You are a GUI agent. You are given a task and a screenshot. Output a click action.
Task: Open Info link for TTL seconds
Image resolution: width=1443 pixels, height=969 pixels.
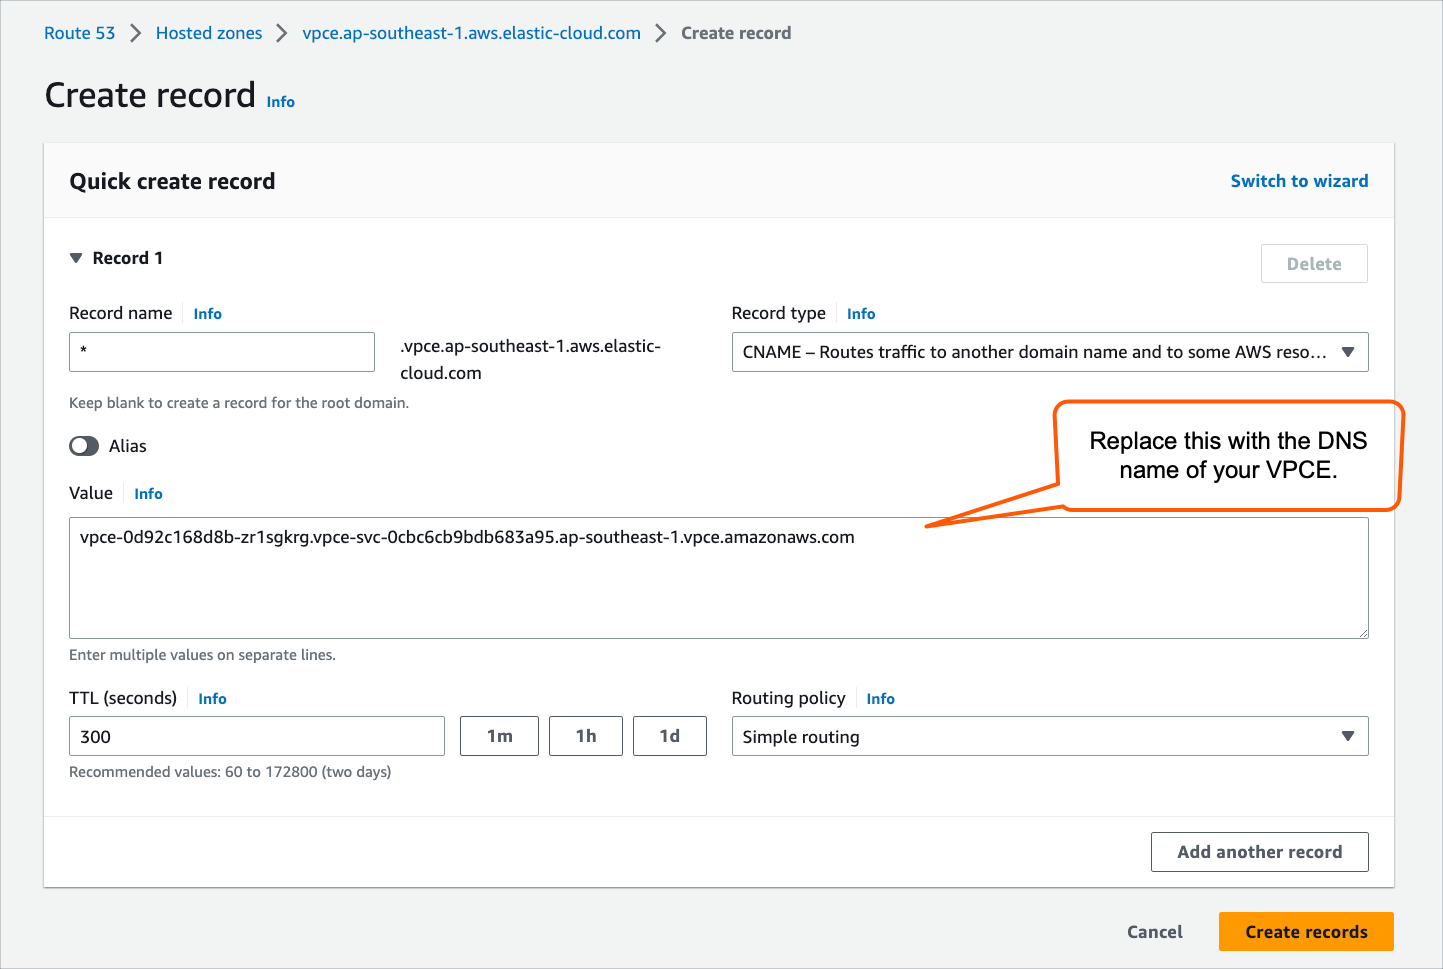coord(212,699)
